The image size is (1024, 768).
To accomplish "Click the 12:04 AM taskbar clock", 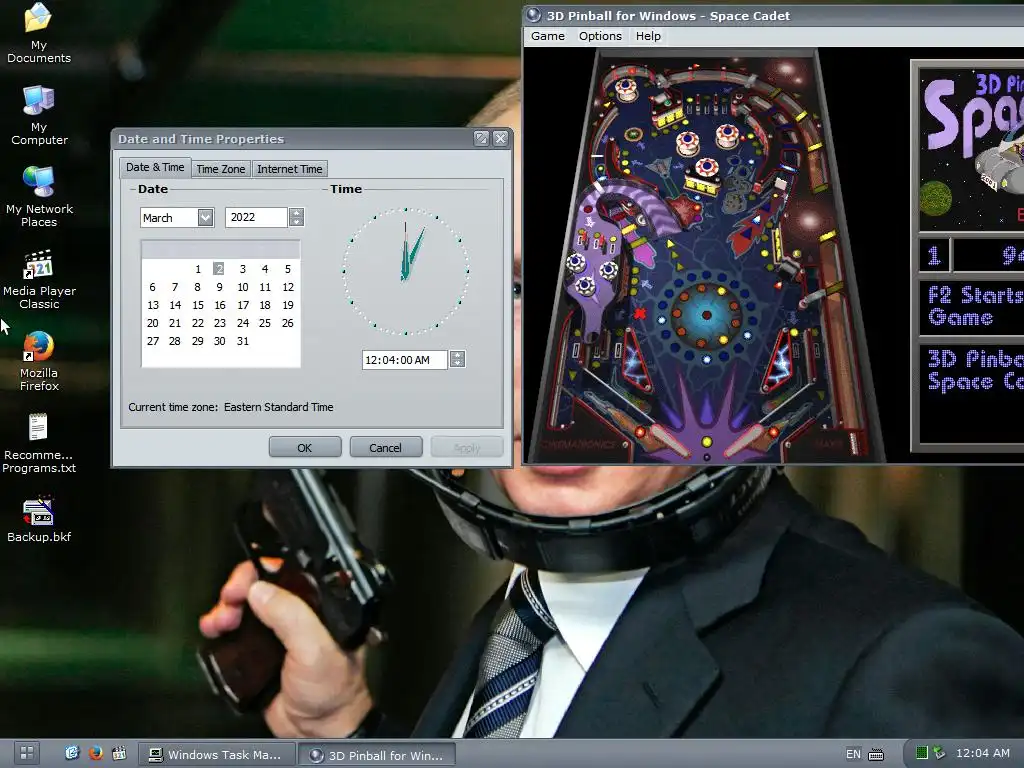I will 982,753.
